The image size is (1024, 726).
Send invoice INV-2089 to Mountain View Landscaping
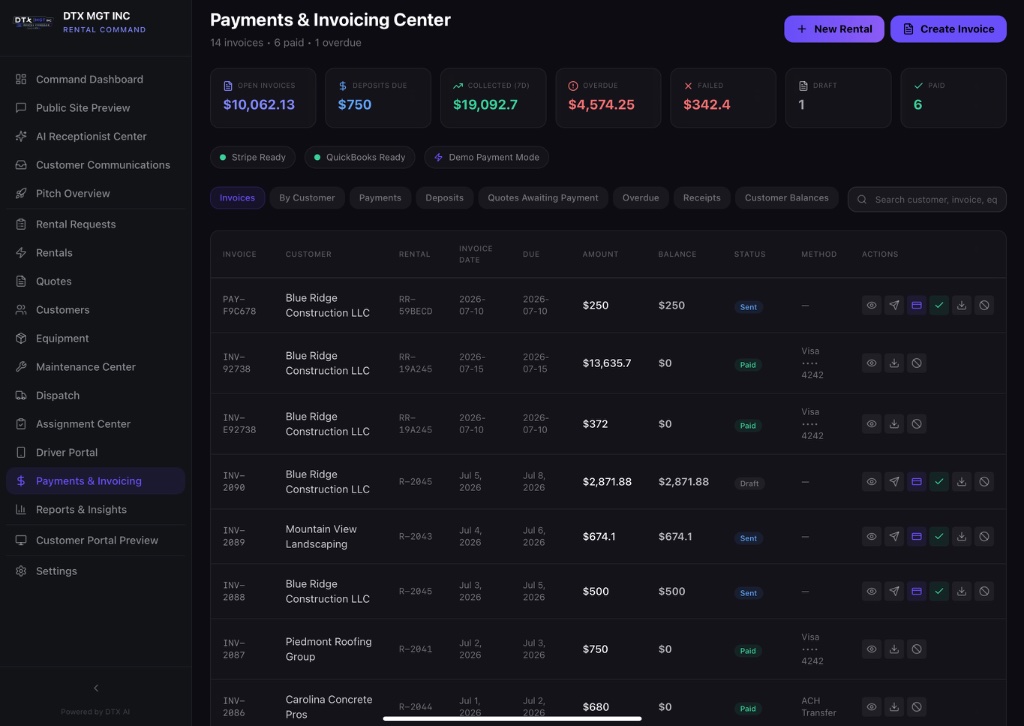pos(894,537)
